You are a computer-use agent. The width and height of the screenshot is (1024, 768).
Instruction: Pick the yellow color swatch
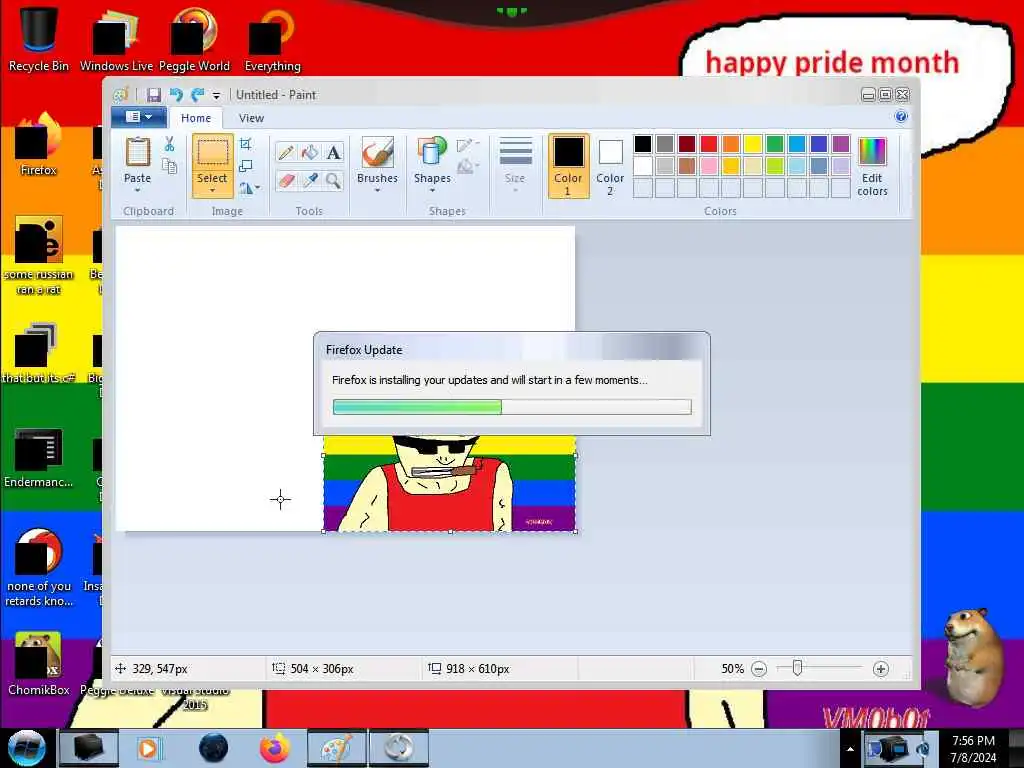point(753,144)
